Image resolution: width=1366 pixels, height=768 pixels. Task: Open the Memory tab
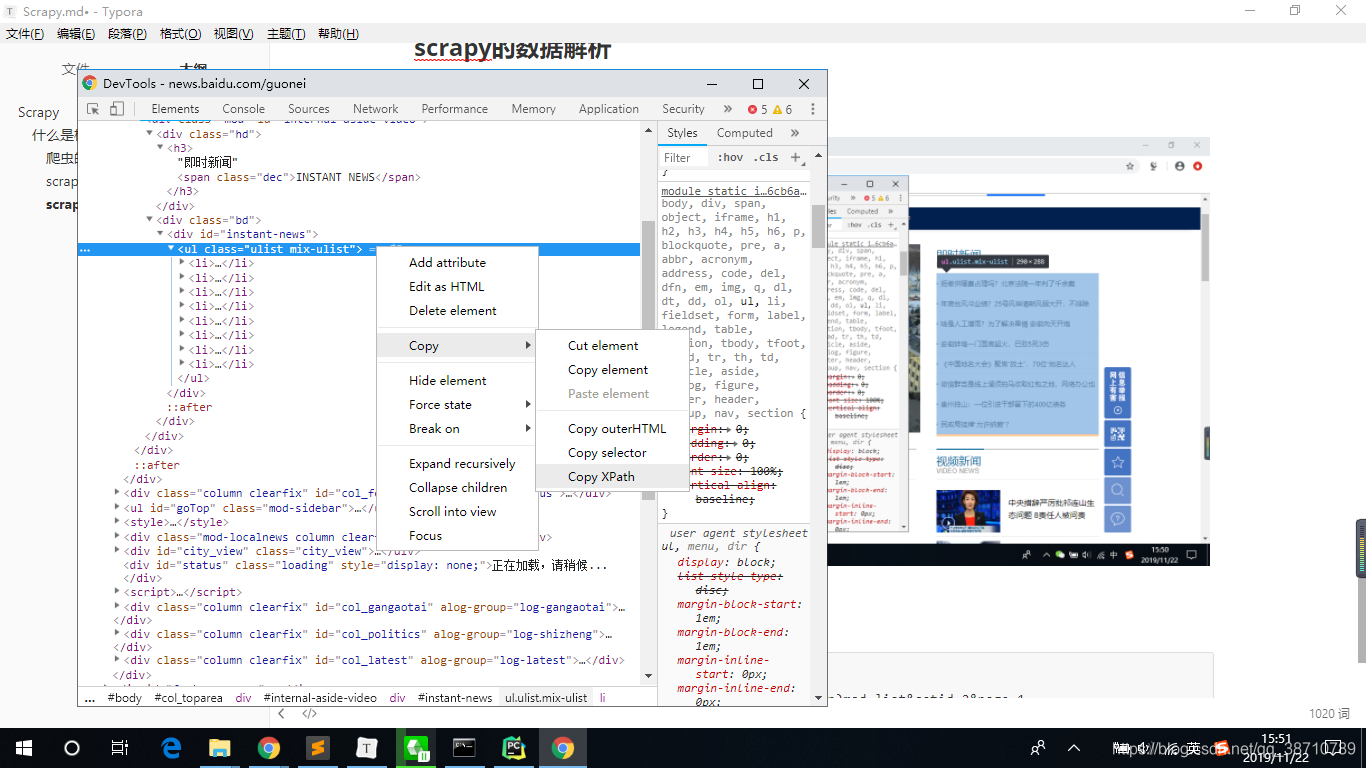[534, 109]
